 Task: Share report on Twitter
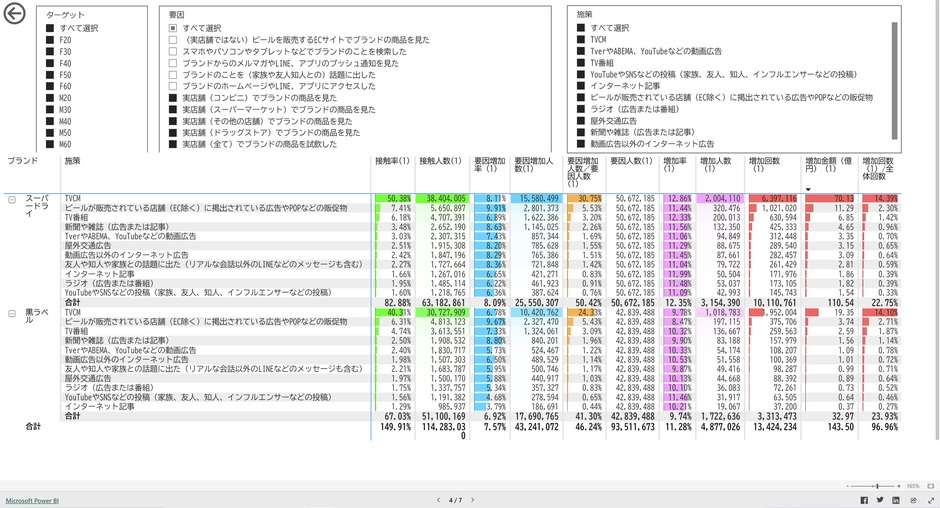click(x=879, y=500)
